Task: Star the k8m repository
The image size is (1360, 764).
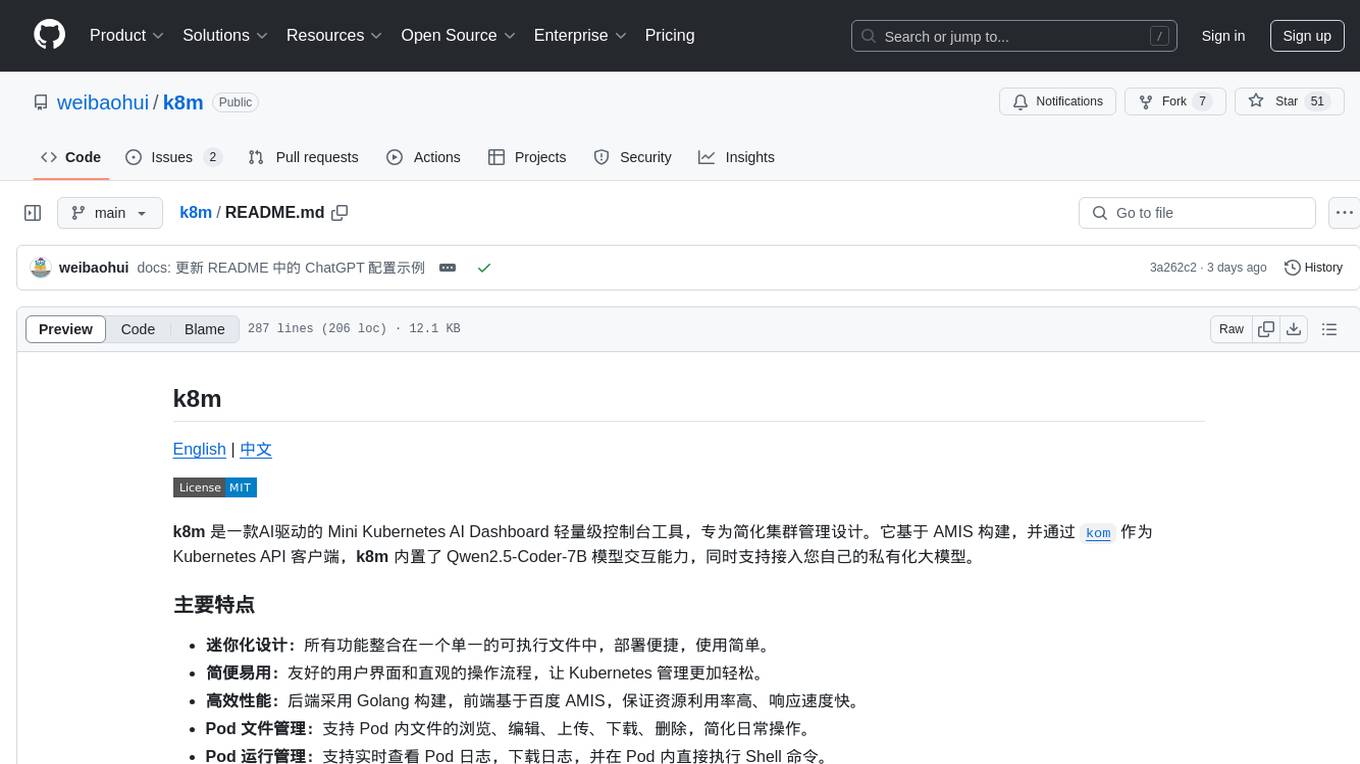Action: click(1289, 102)
